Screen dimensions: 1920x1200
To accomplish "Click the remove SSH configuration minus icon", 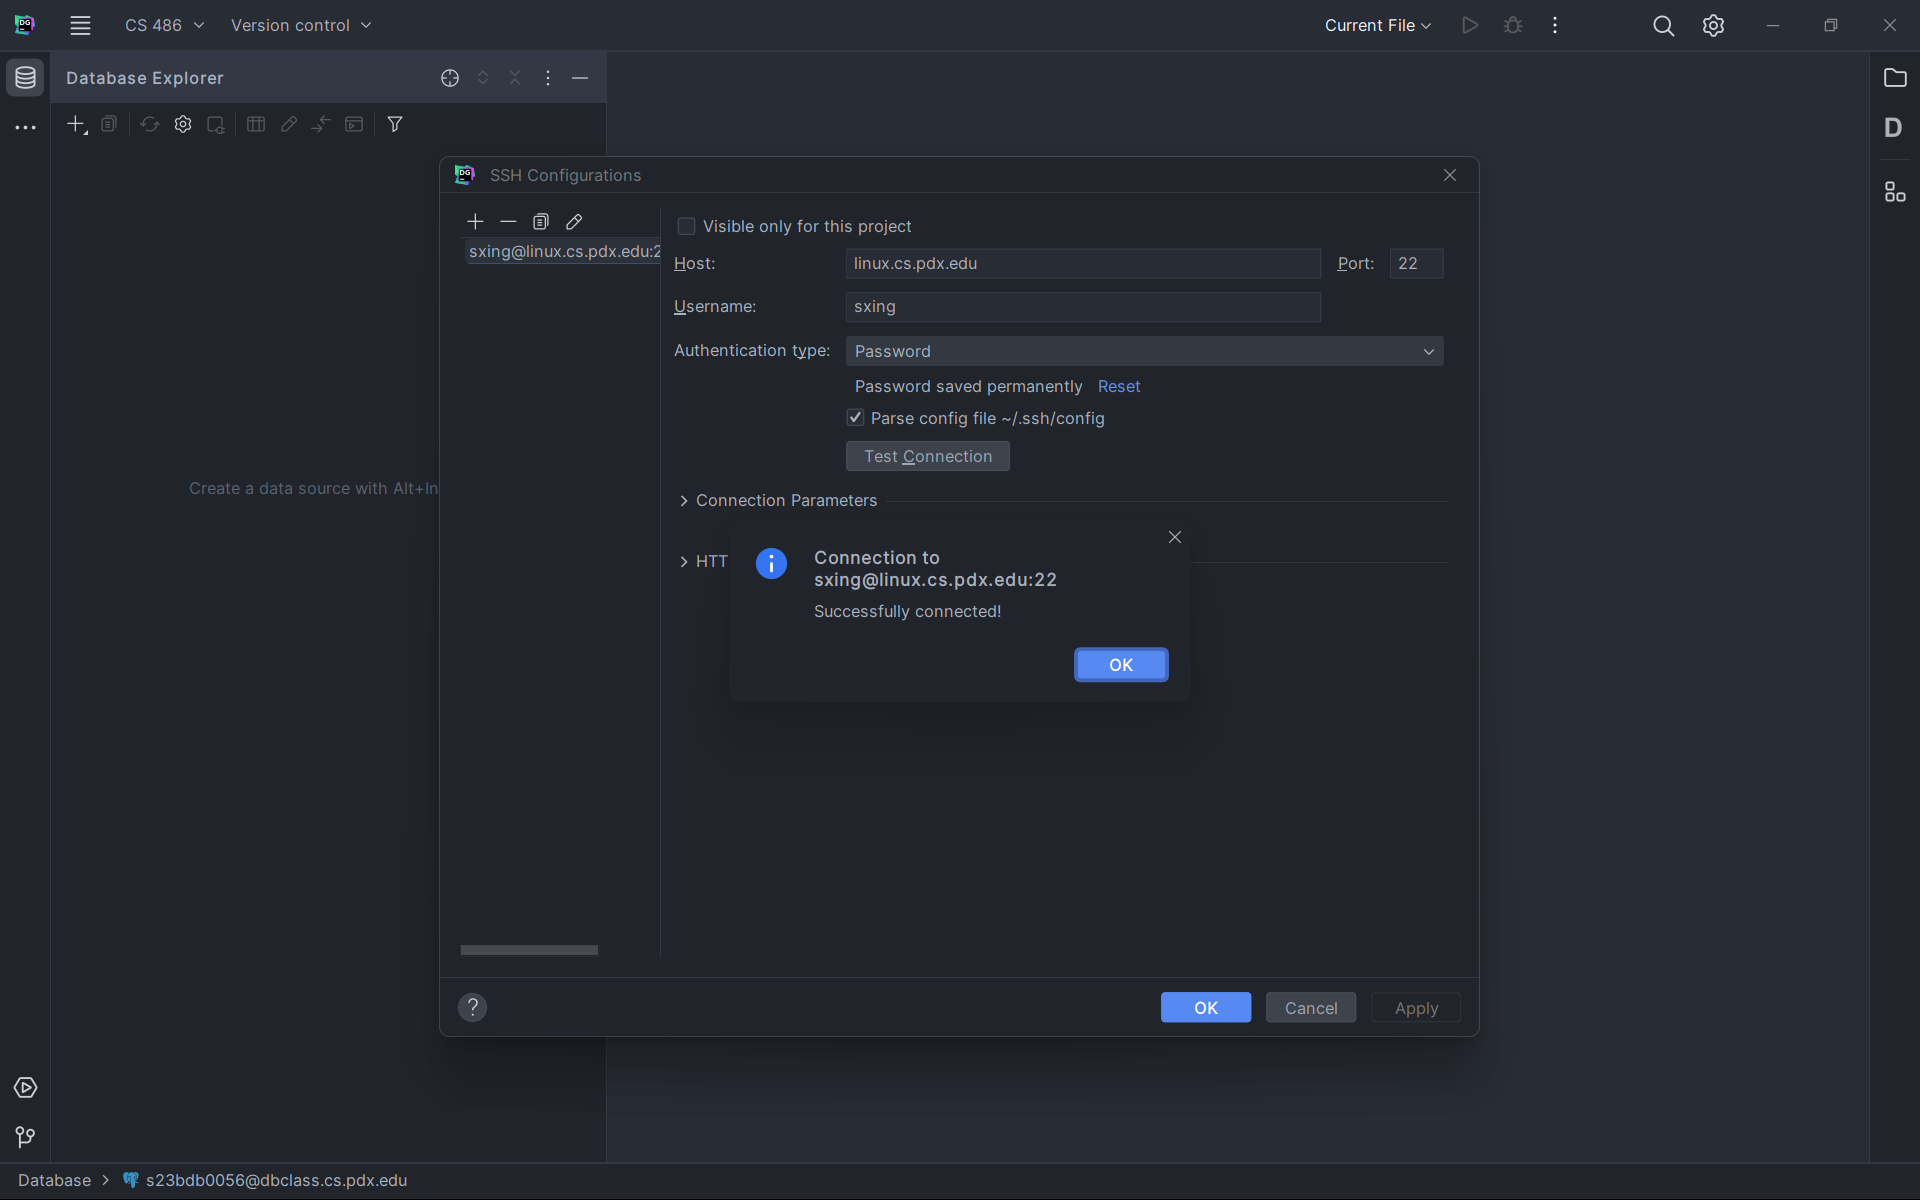I will (x=508, y=221).
